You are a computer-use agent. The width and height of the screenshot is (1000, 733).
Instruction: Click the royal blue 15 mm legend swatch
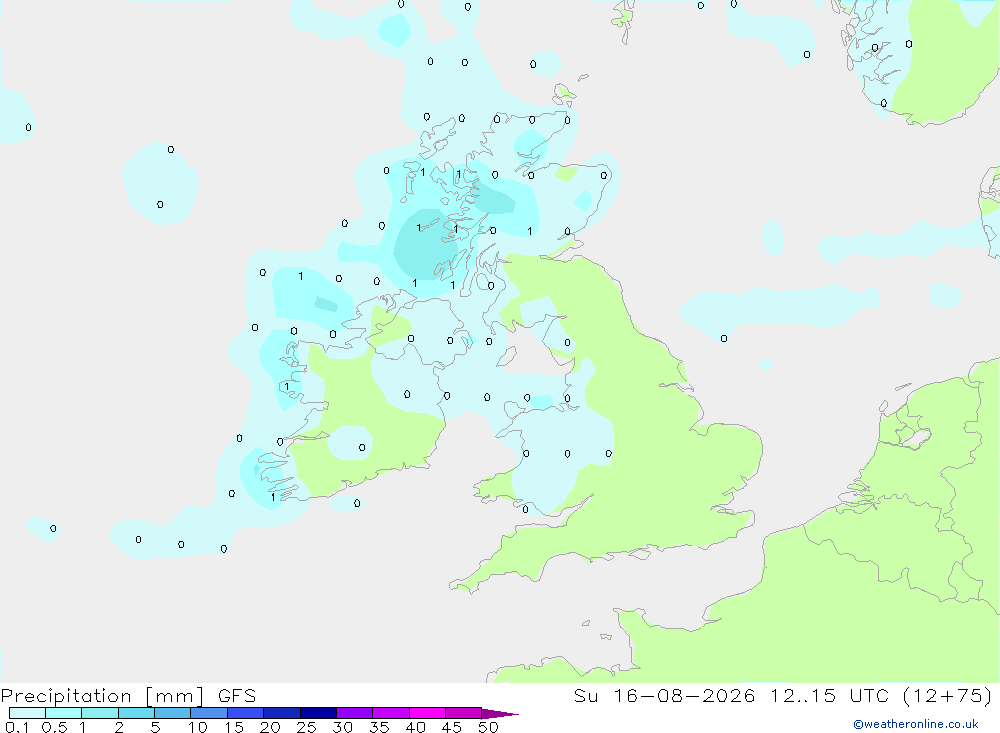246,713
